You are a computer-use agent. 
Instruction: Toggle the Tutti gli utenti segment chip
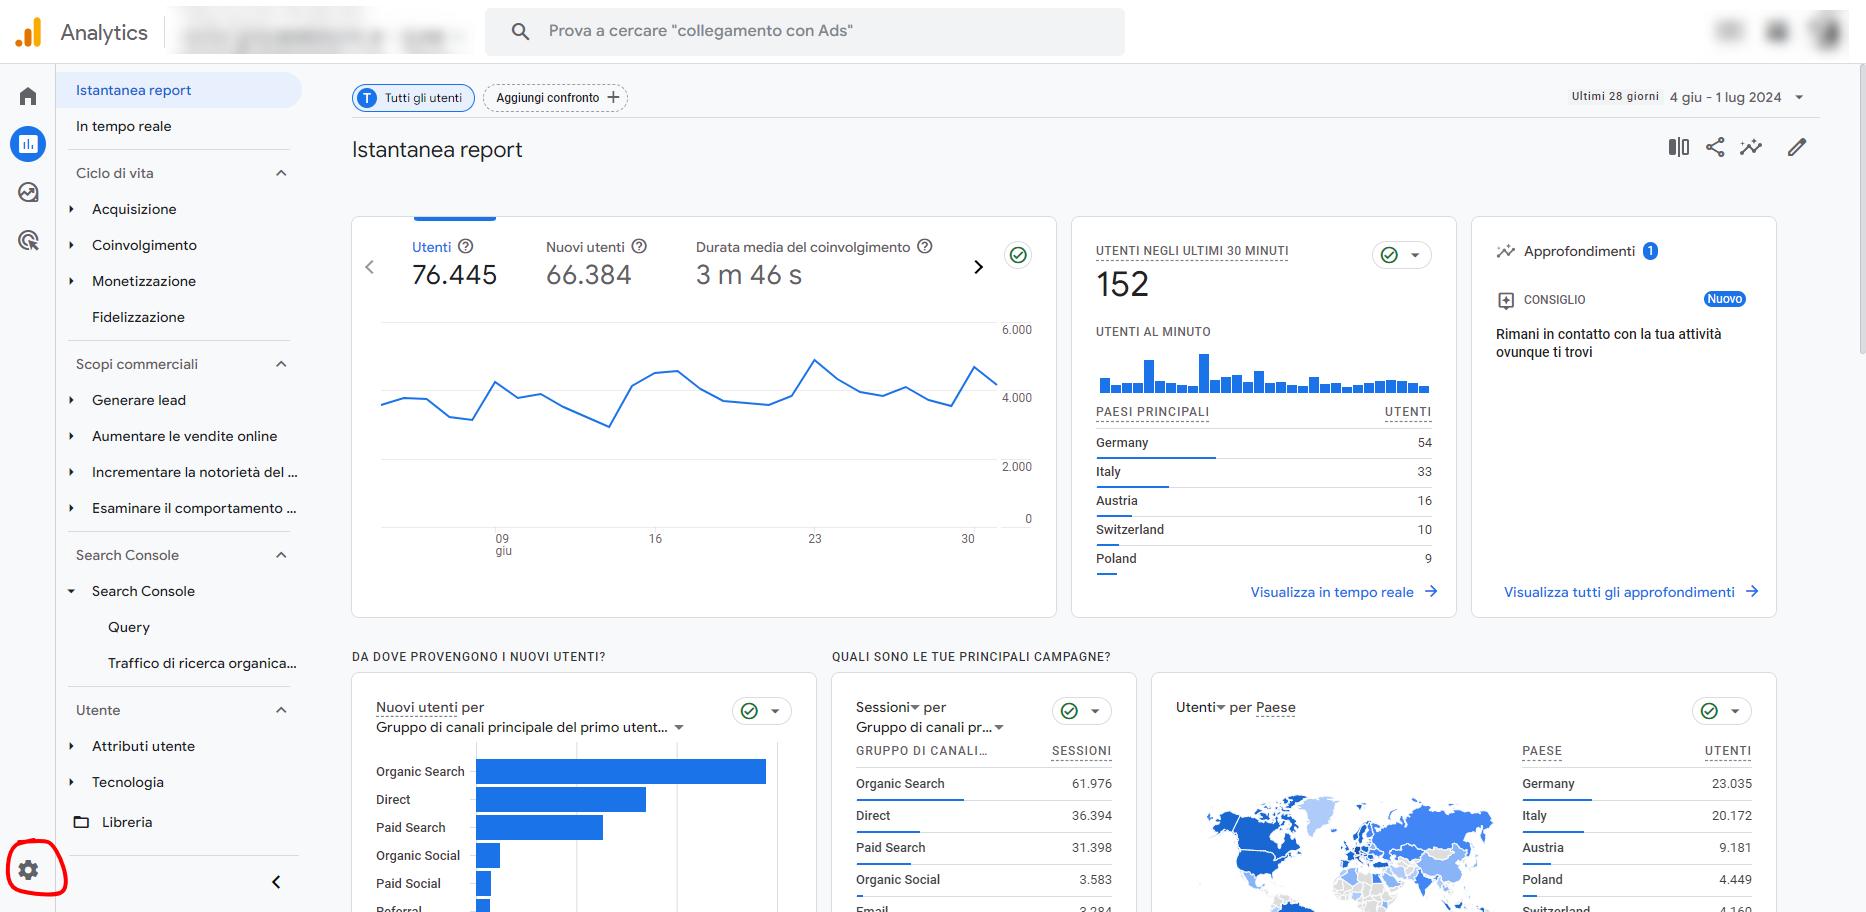click(413, 98)
